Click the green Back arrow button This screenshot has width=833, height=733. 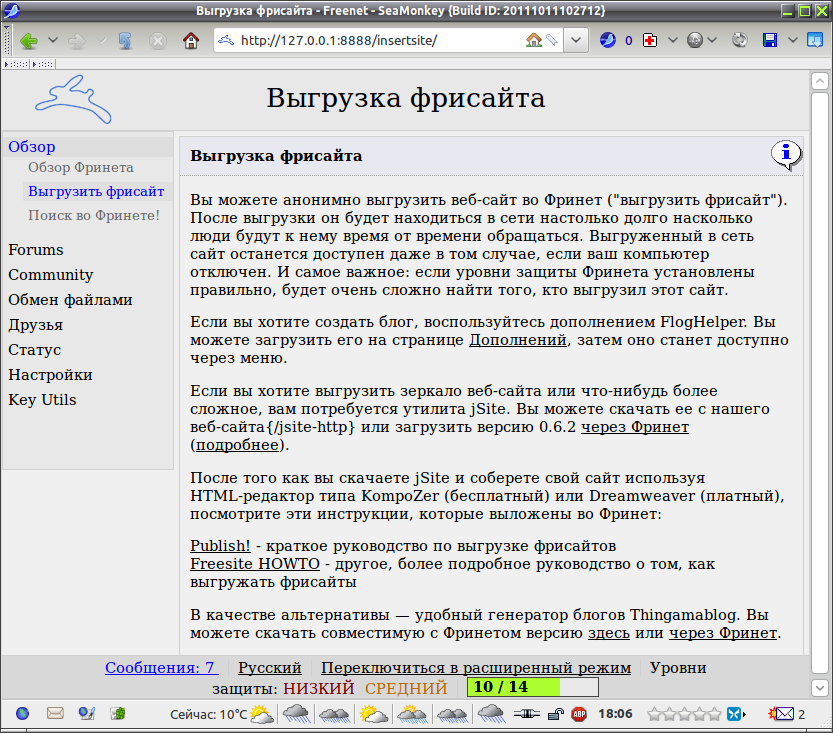click(29, 40)
